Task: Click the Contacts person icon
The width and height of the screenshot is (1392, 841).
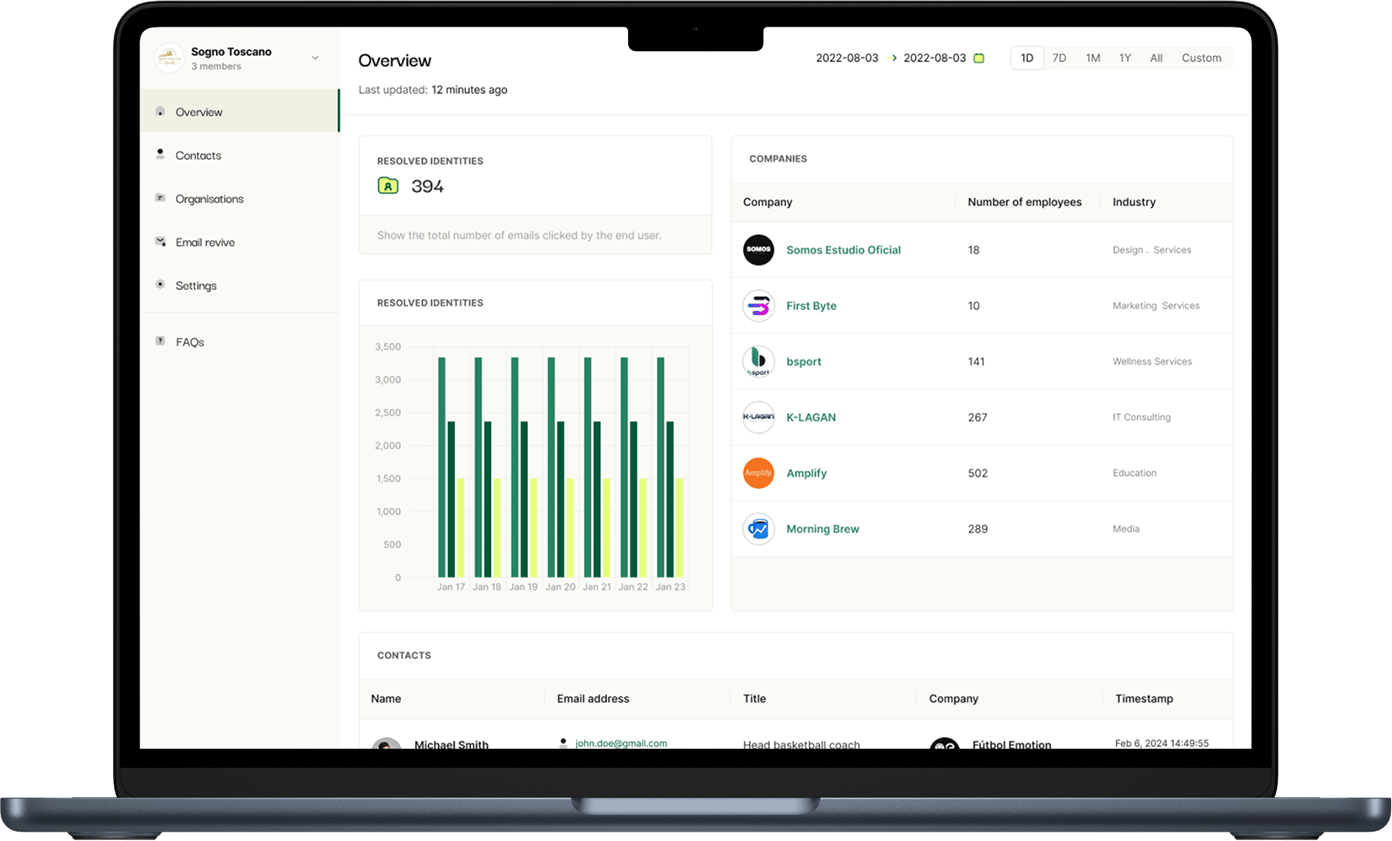Action: tap(160, 155)
